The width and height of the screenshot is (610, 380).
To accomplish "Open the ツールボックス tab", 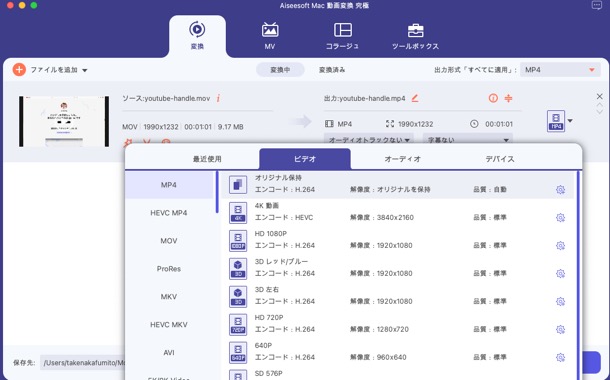I will pyautogui.click(x=415, y=36).
